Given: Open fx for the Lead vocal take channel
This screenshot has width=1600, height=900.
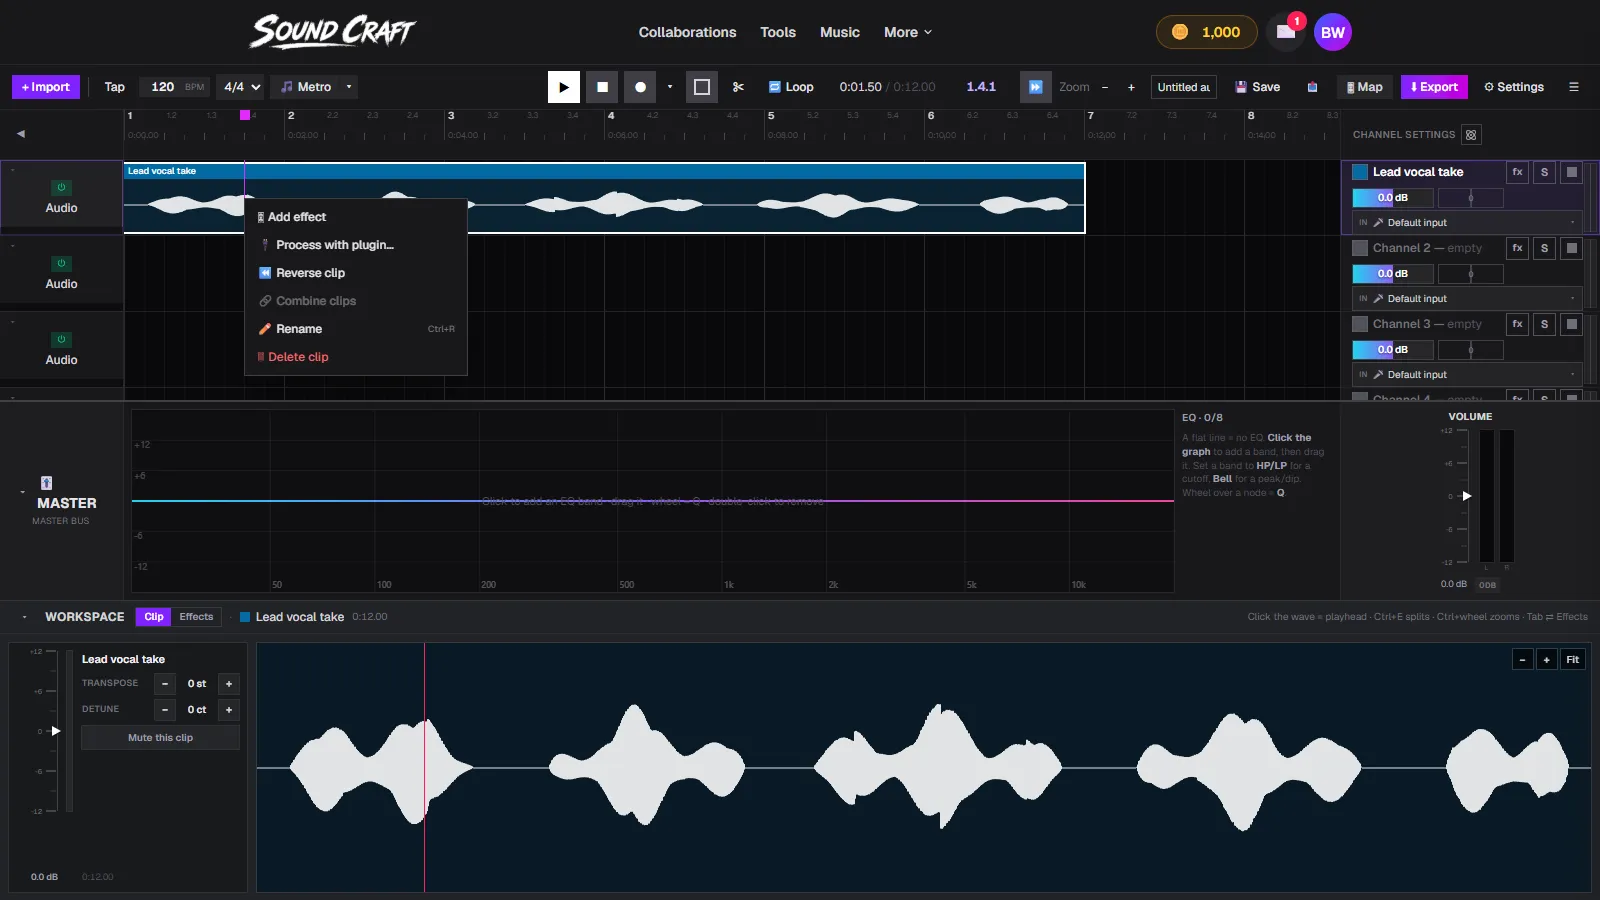Looking at the screenshot, I should (1517, 172).
